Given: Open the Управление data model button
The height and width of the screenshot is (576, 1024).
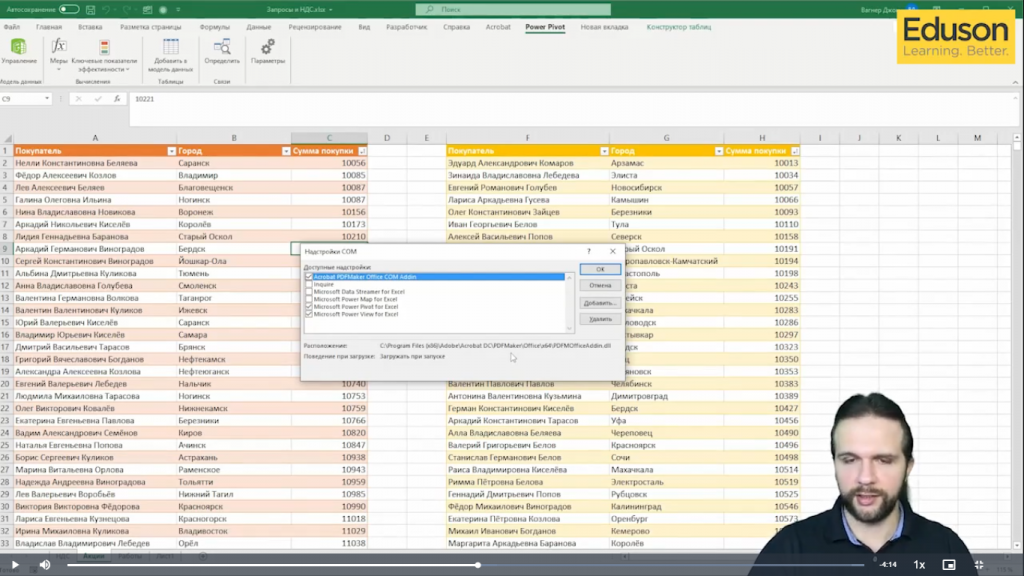Looking at the screenshot, I should [19, 51].
